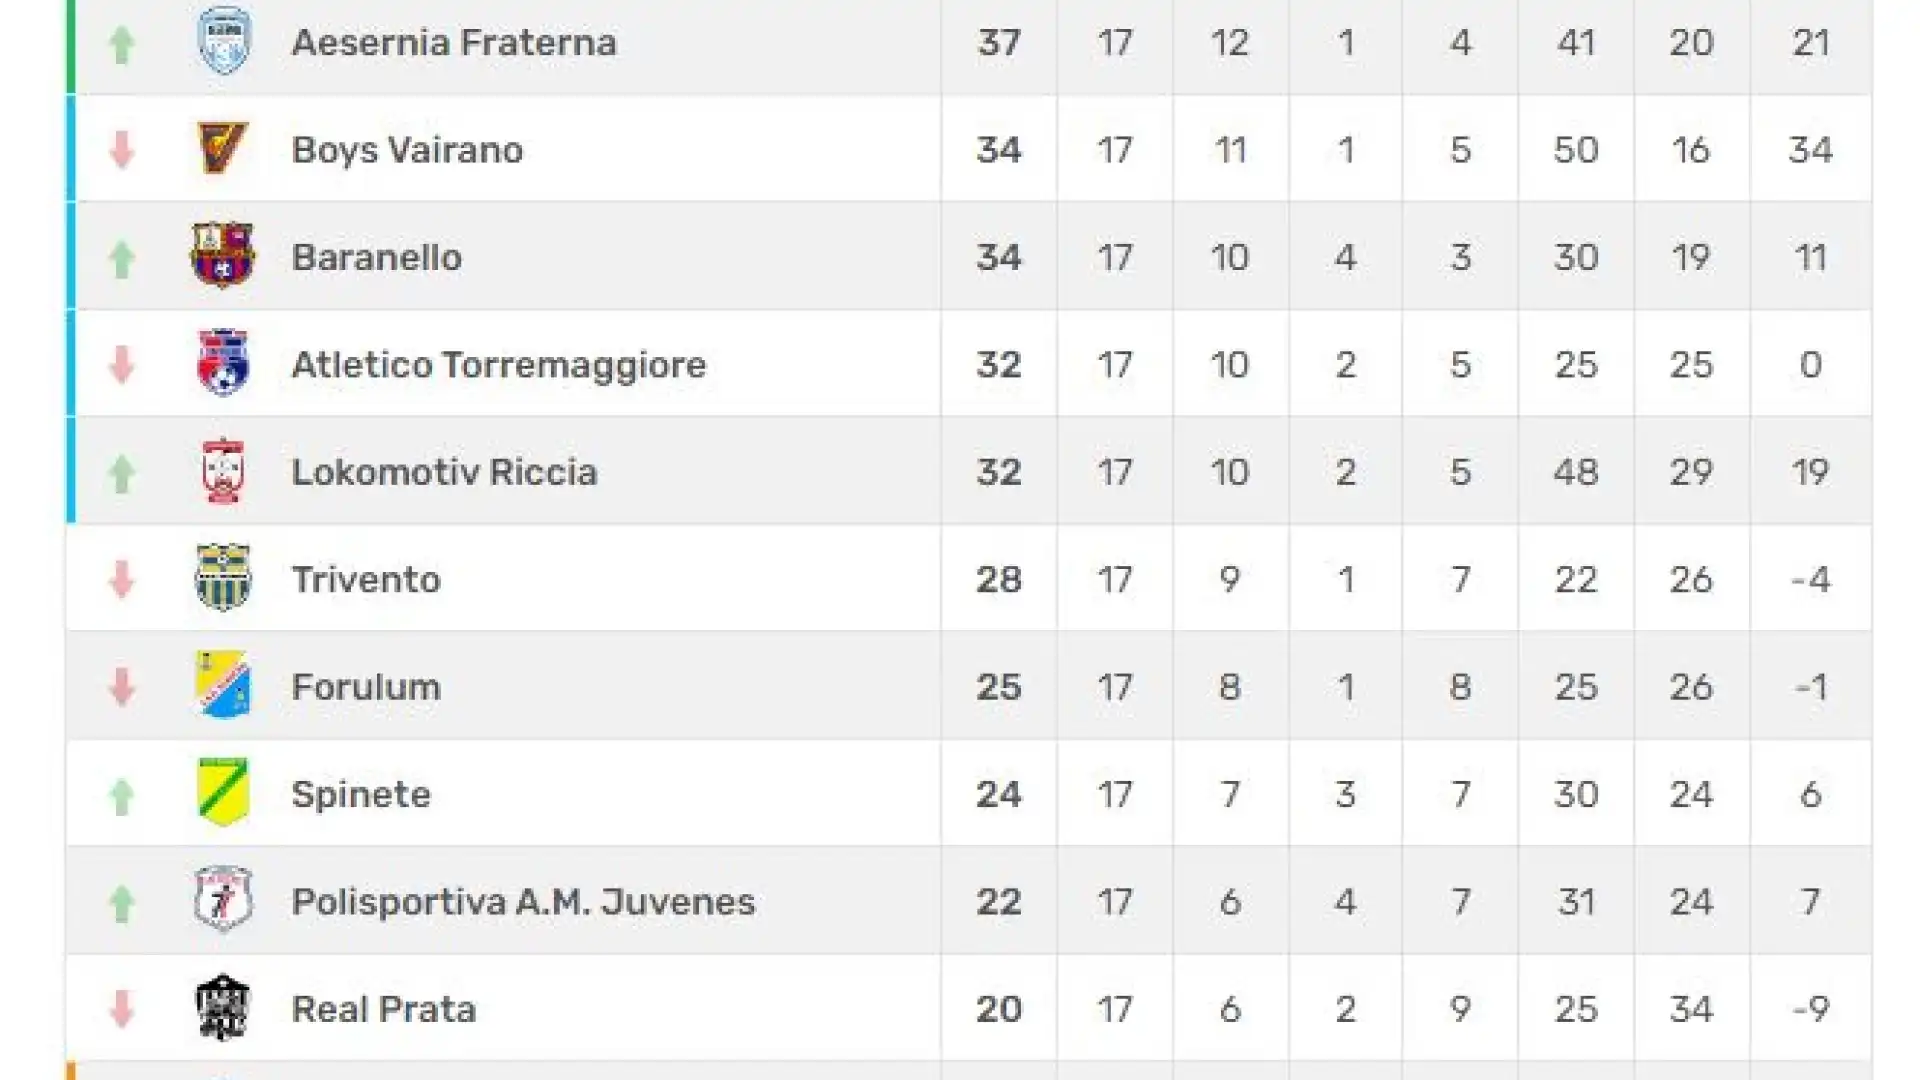Click the Boys Vairano team logo
Screen dimensions: 1920x1080
(222, 148)
